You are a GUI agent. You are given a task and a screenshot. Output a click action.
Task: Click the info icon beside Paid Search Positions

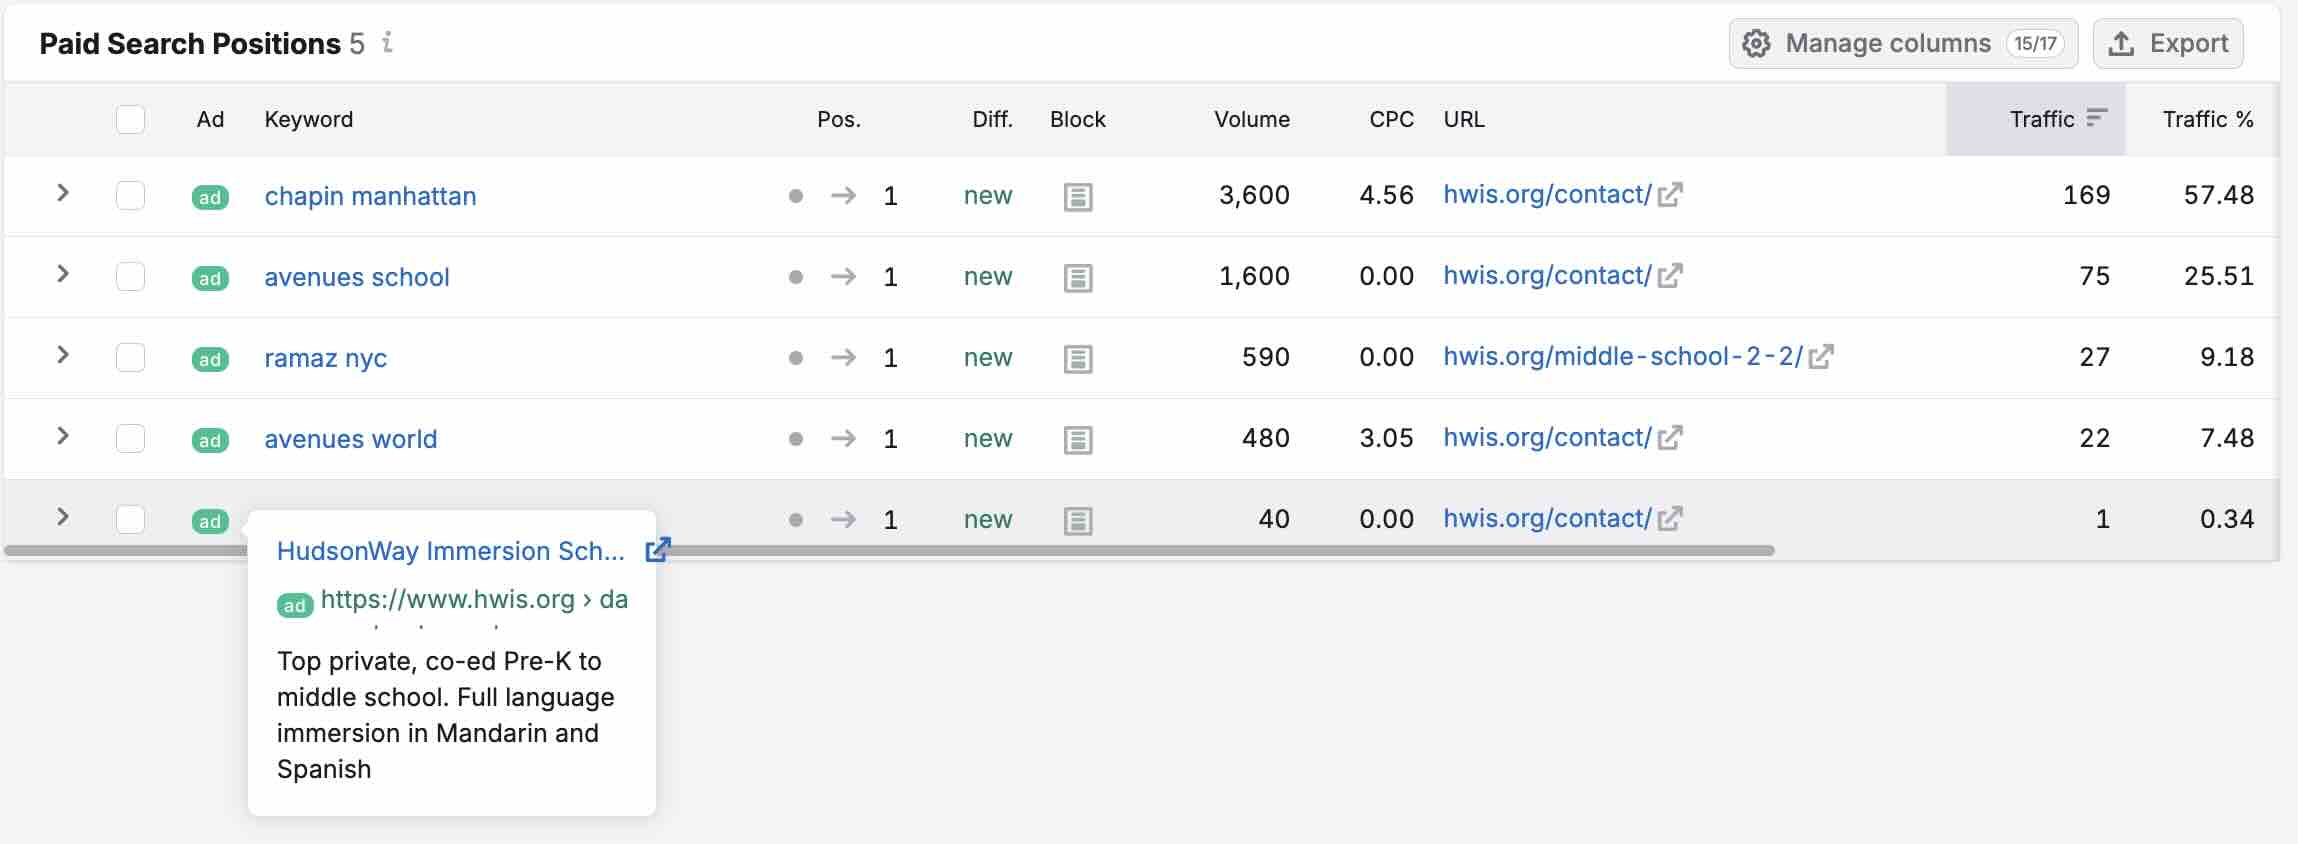(x=387, y=43)
